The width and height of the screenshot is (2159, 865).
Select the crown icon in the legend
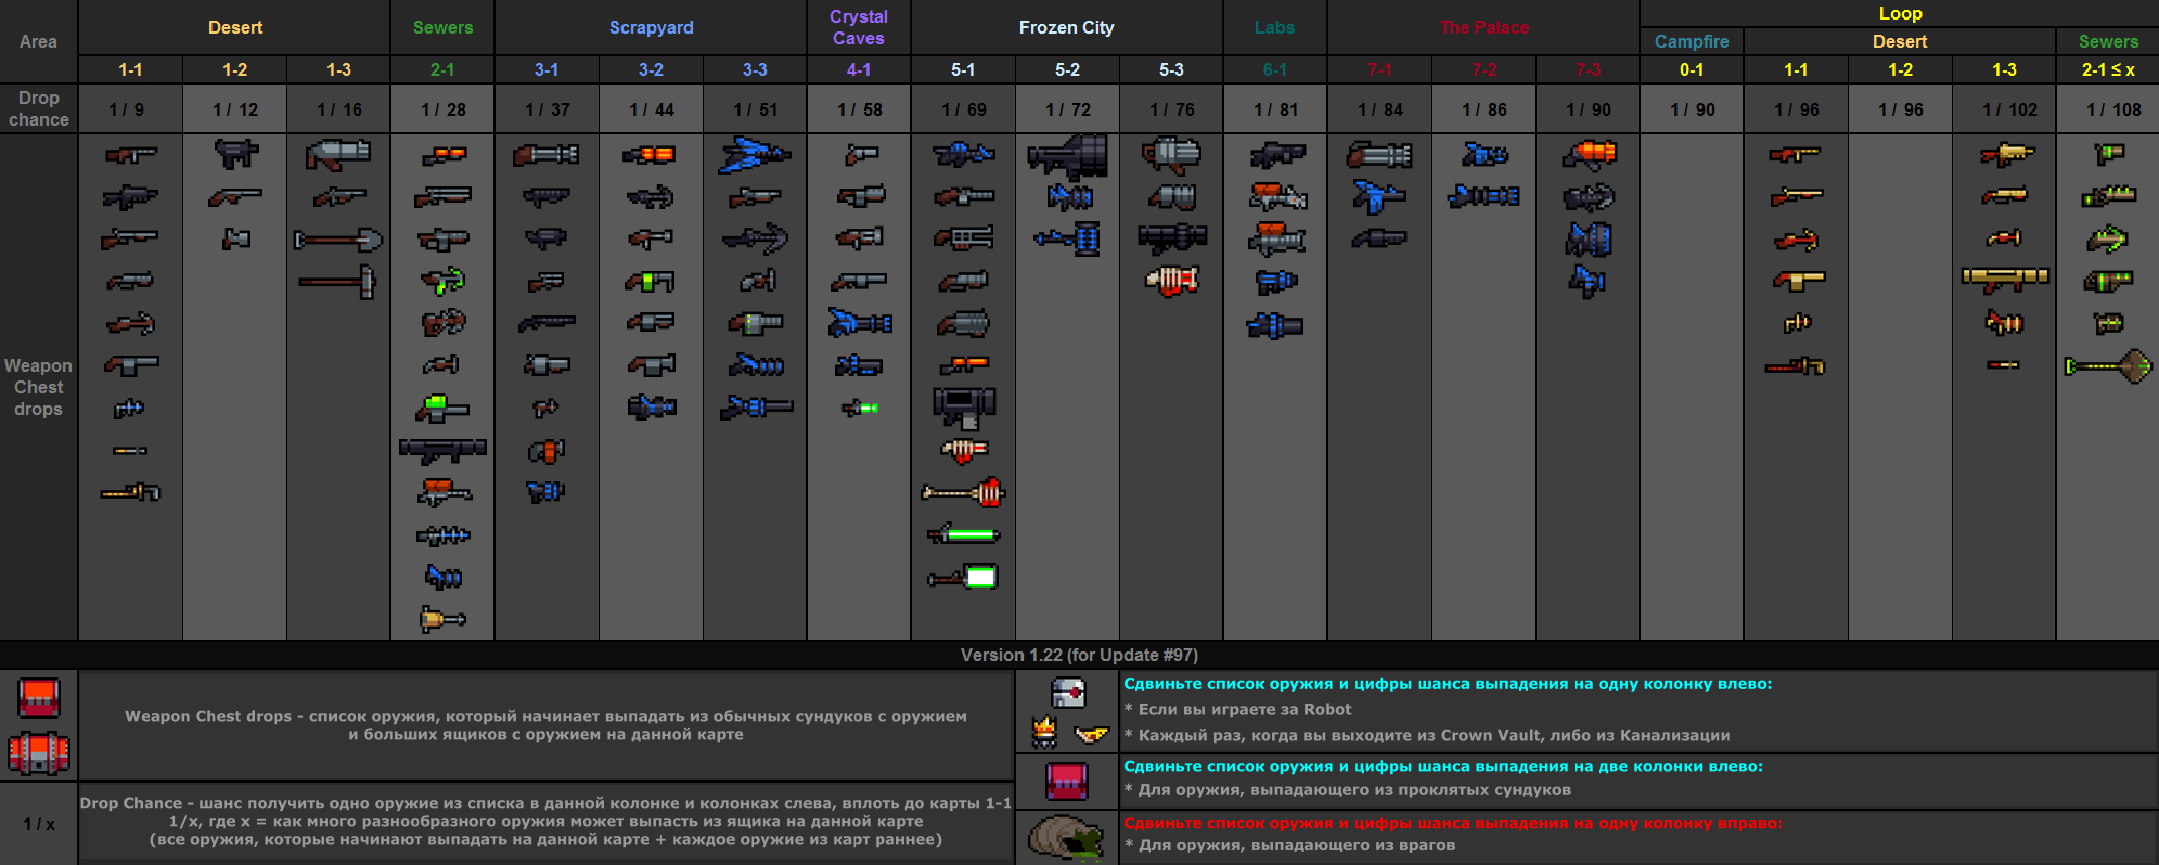click(x=1044, y=733)
